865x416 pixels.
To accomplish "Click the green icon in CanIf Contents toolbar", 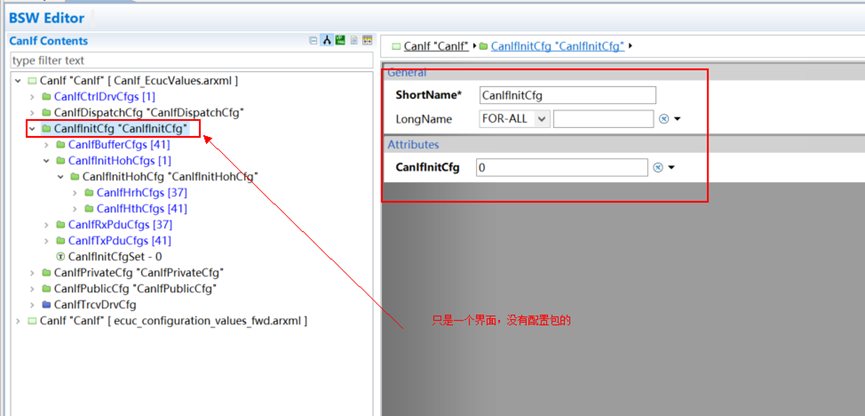I will tap(340, 41).
